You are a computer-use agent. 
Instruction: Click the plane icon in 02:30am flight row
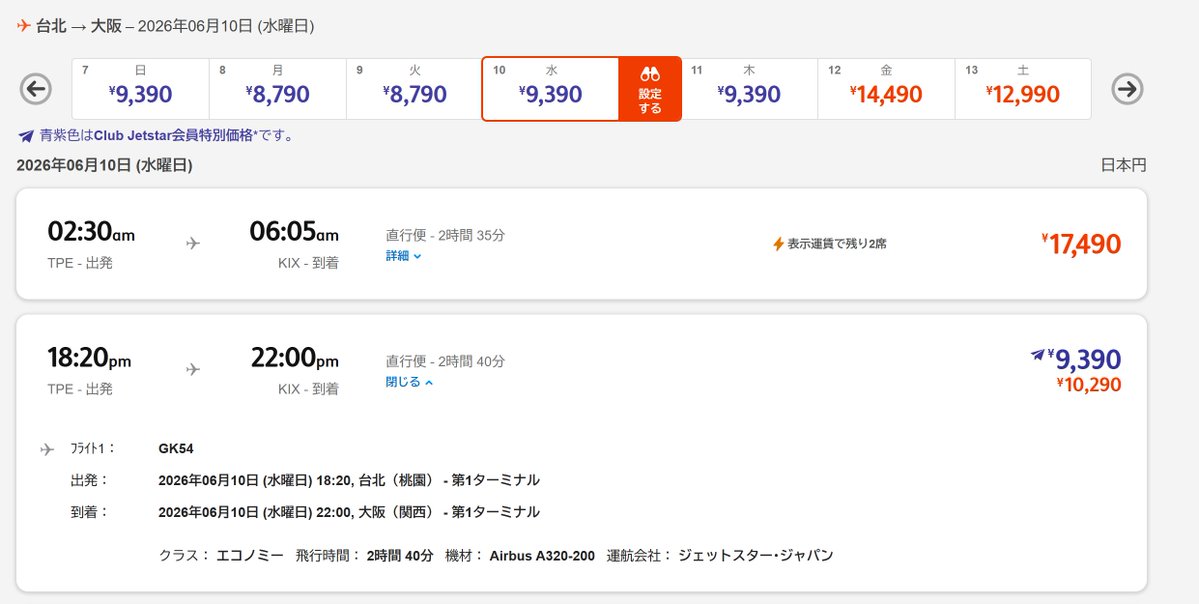[x=193, y=243]
